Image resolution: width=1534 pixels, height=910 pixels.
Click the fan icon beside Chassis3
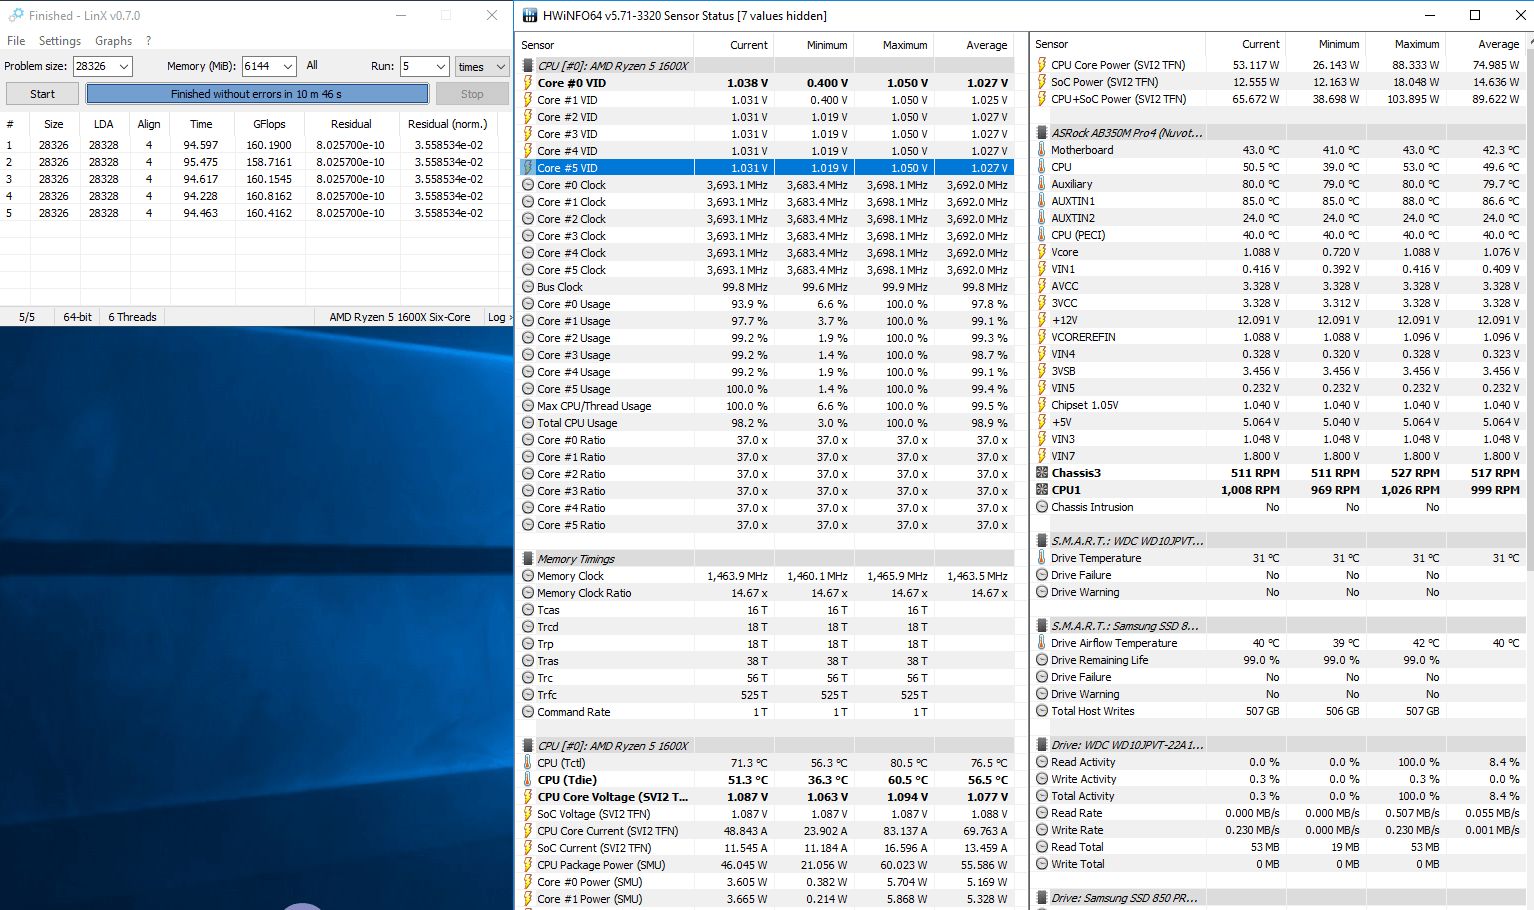1042,473
